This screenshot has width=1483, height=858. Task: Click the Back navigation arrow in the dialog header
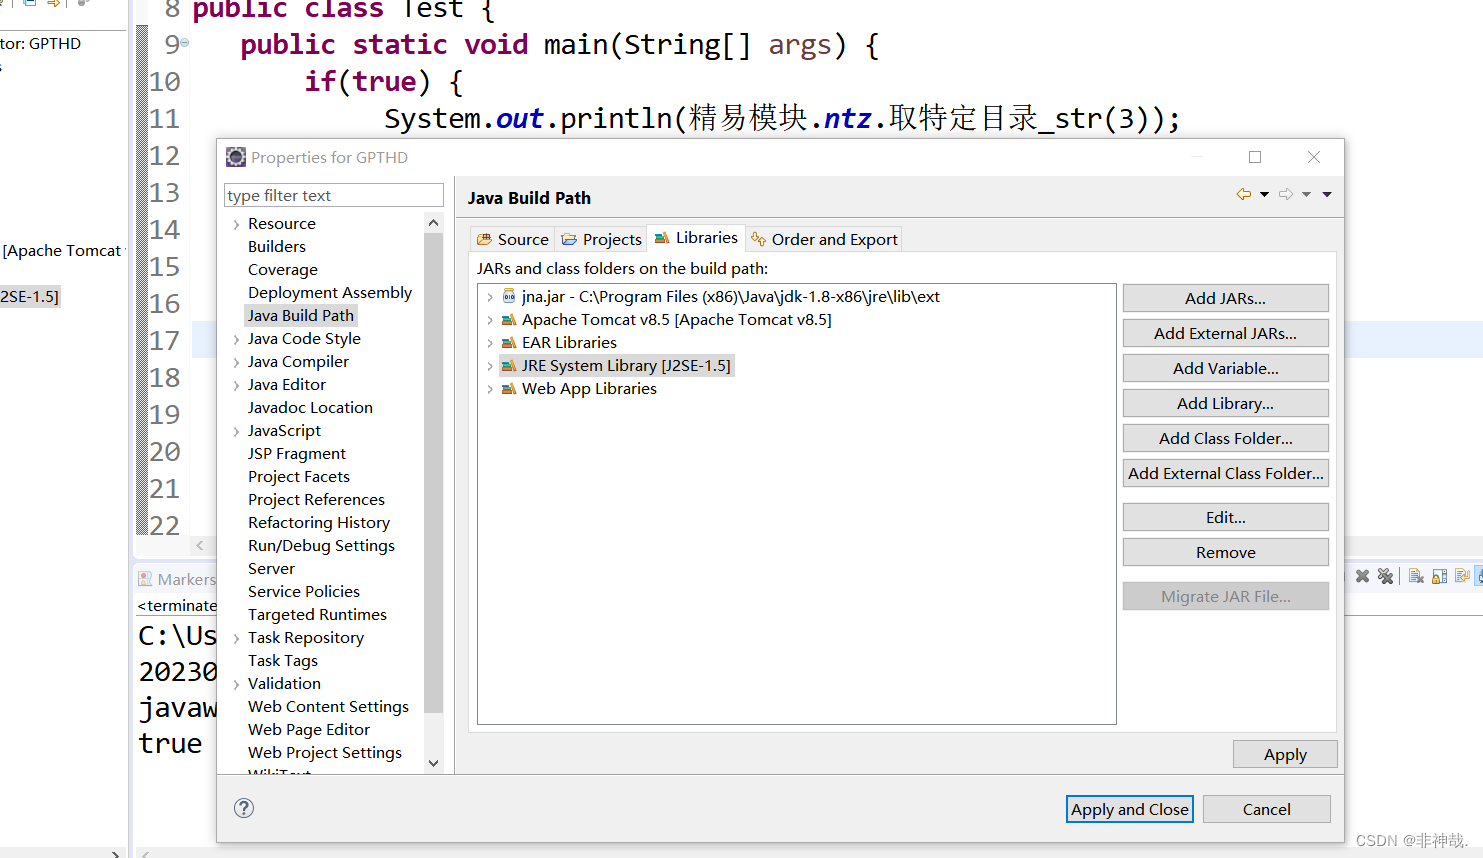tap(1243, 194)
